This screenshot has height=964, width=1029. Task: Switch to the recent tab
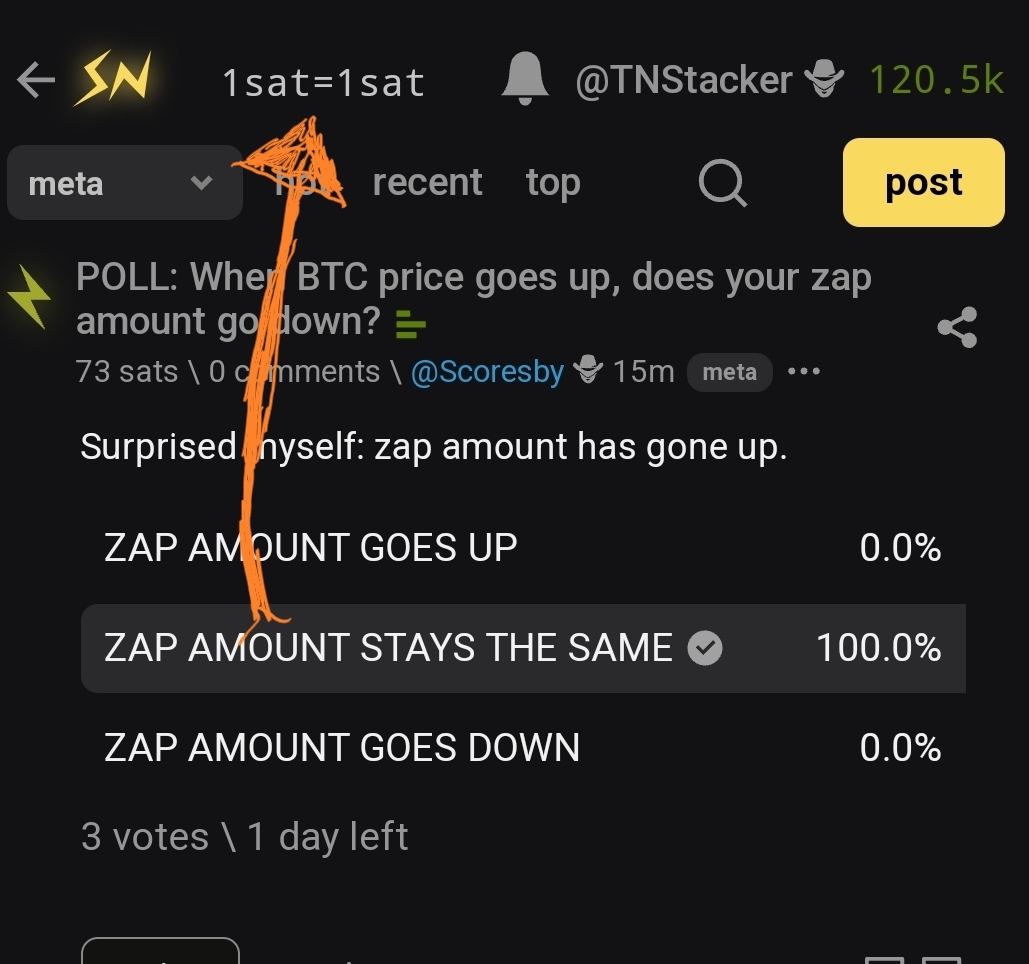point(427,183)
